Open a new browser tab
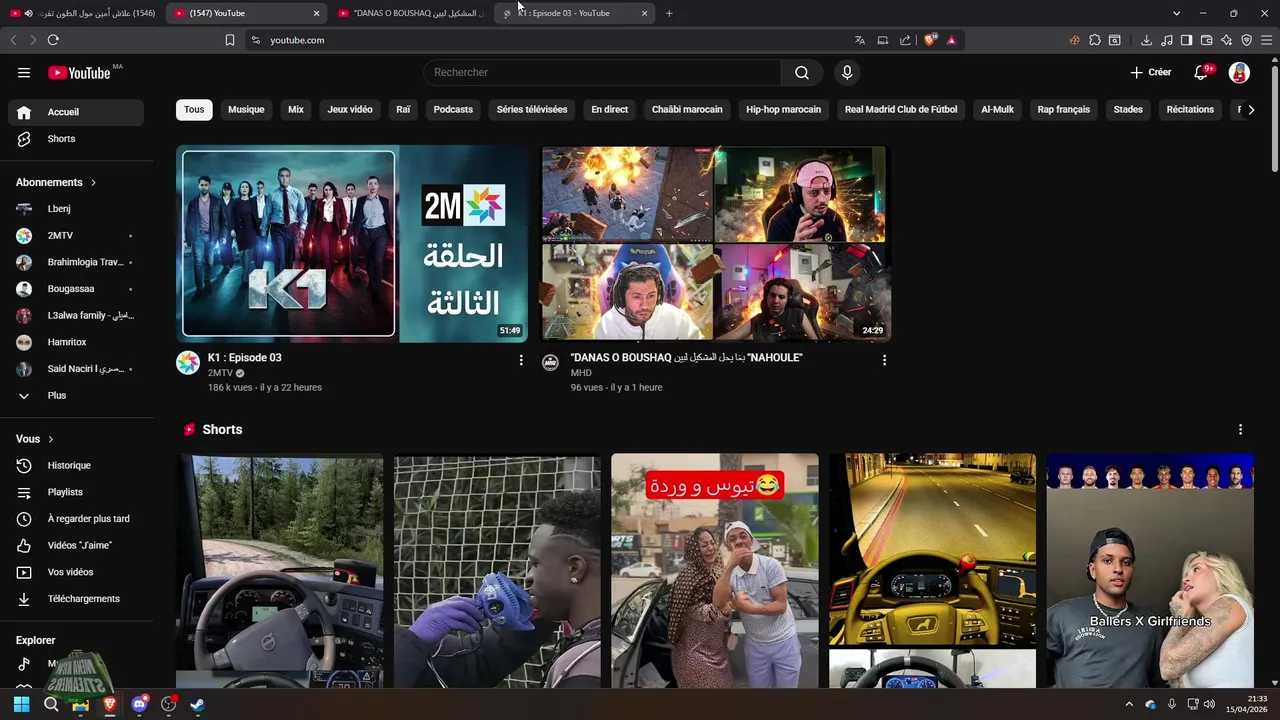This screenshot has width=1280, height=720. pos(669,13)
